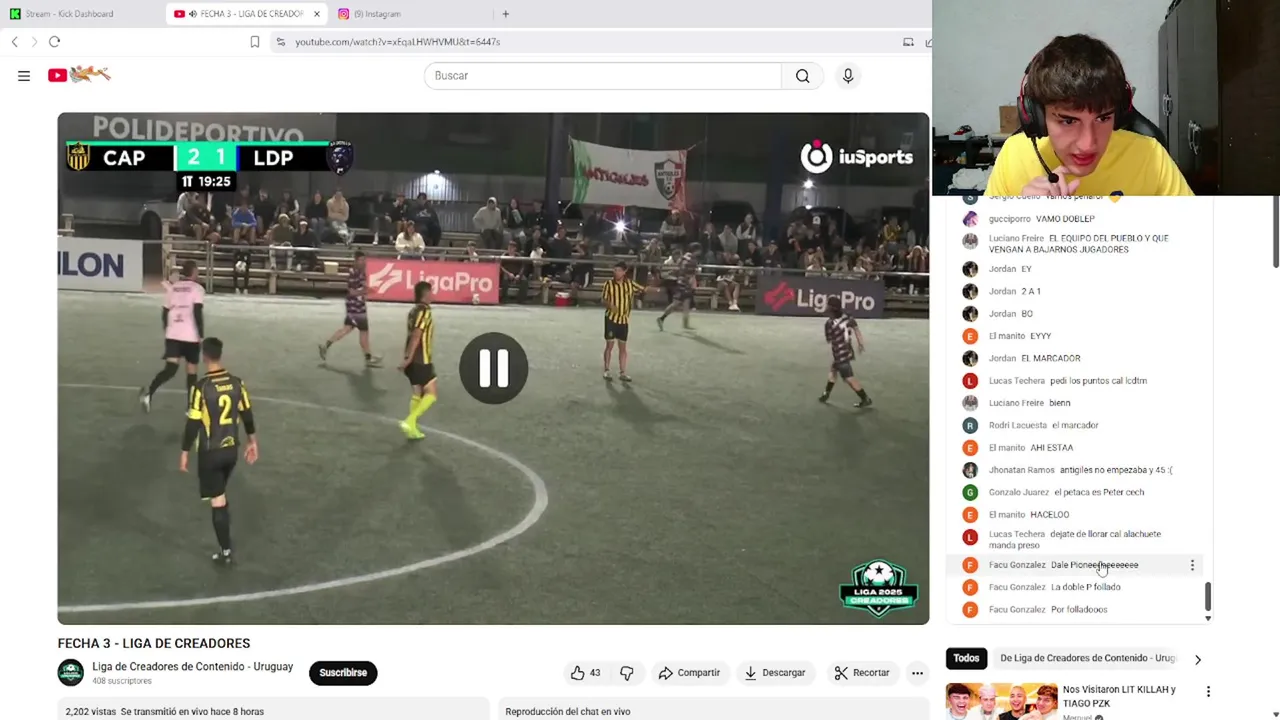Dislike the video with thumbs-down icon
Screen dimensions: 1280x720
point(627,673)
